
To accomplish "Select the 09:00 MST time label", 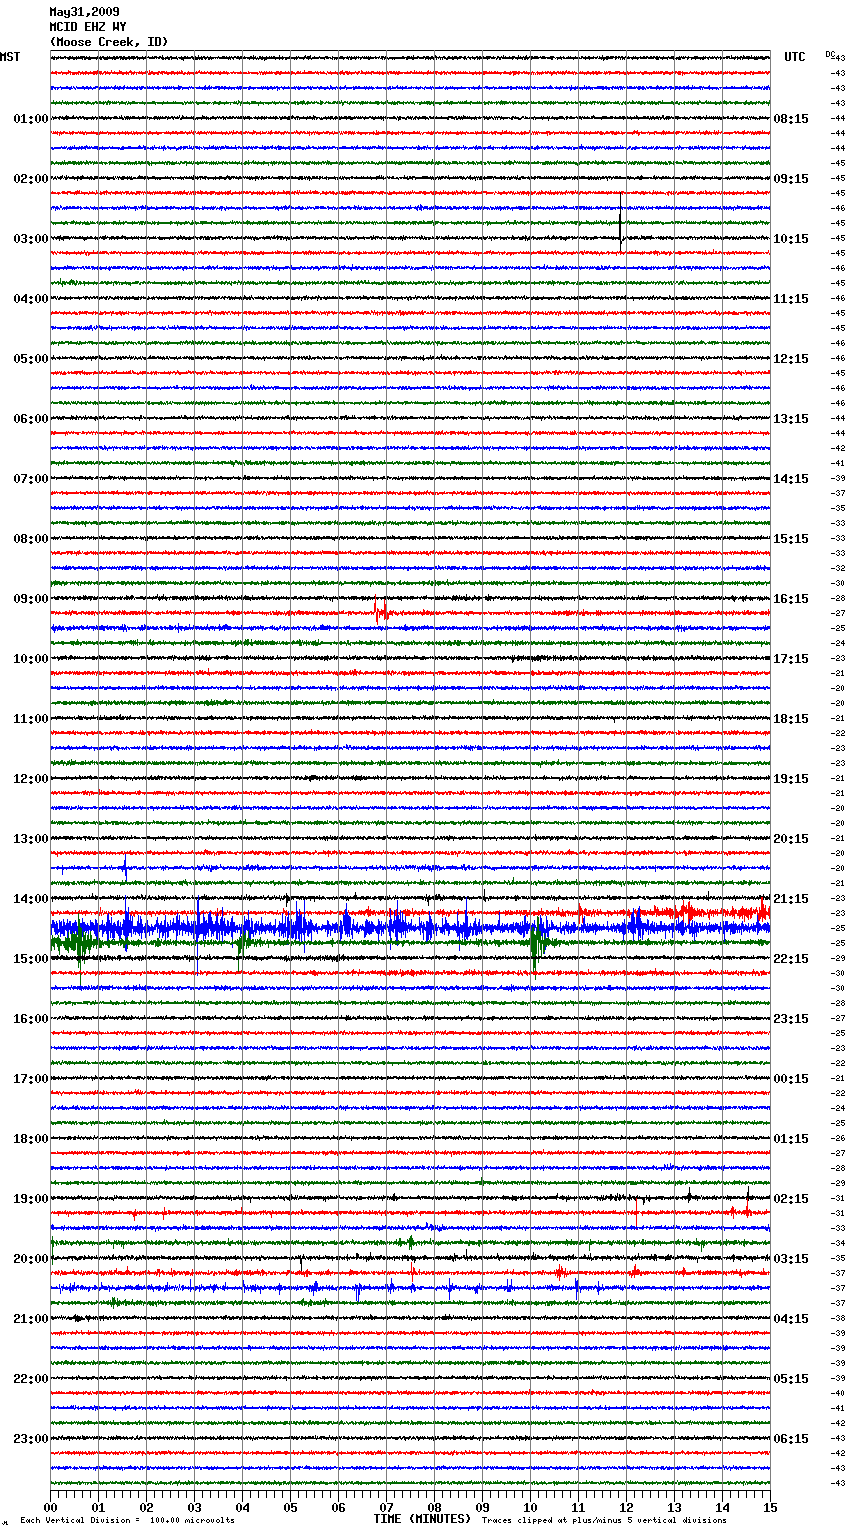I will tap(31, 599).
